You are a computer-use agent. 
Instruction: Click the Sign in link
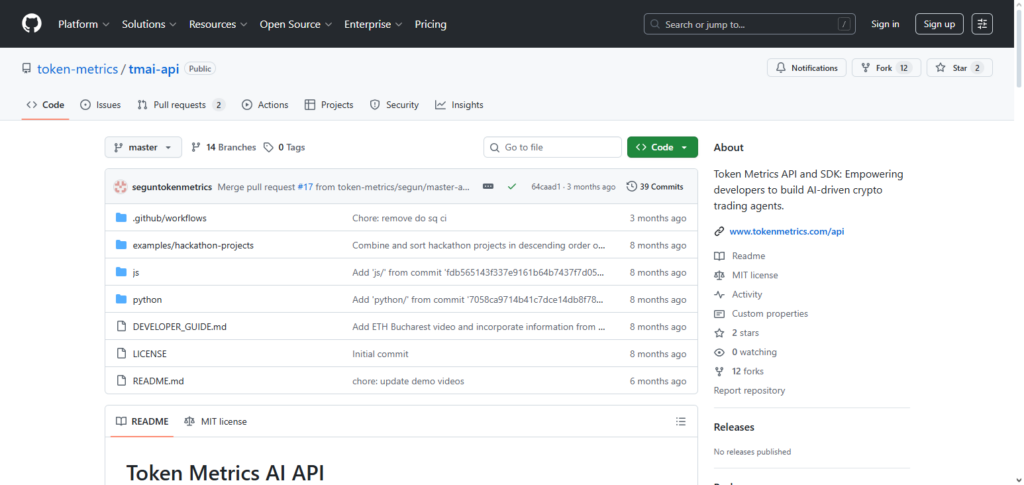[x=885, y=24]
